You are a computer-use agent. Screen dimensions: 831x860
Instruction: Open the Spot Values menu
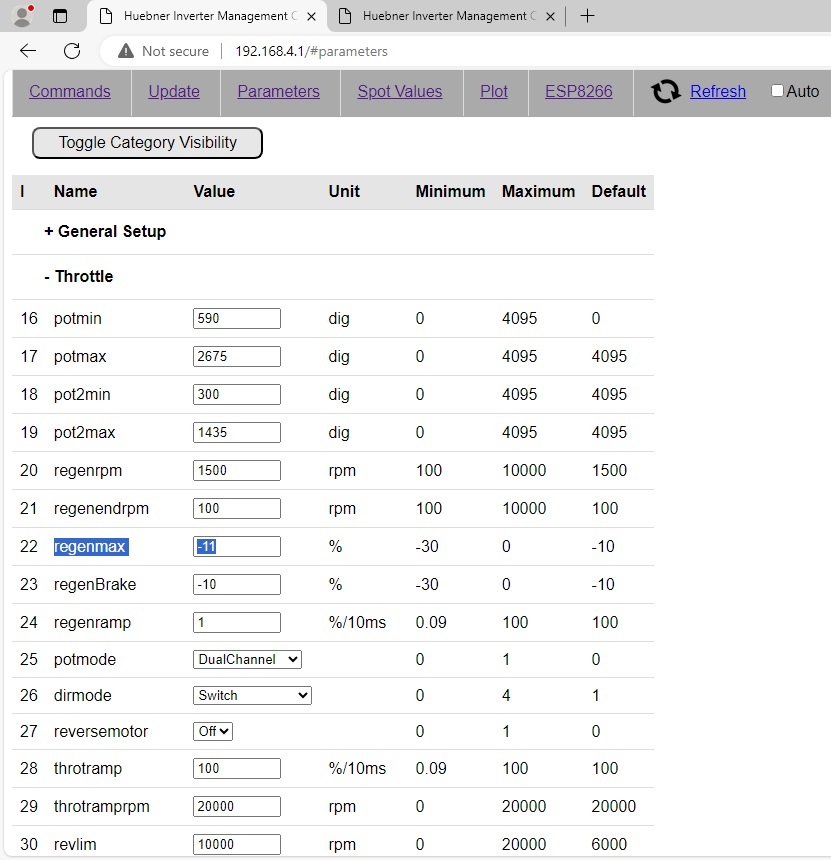tap(399, 92)
